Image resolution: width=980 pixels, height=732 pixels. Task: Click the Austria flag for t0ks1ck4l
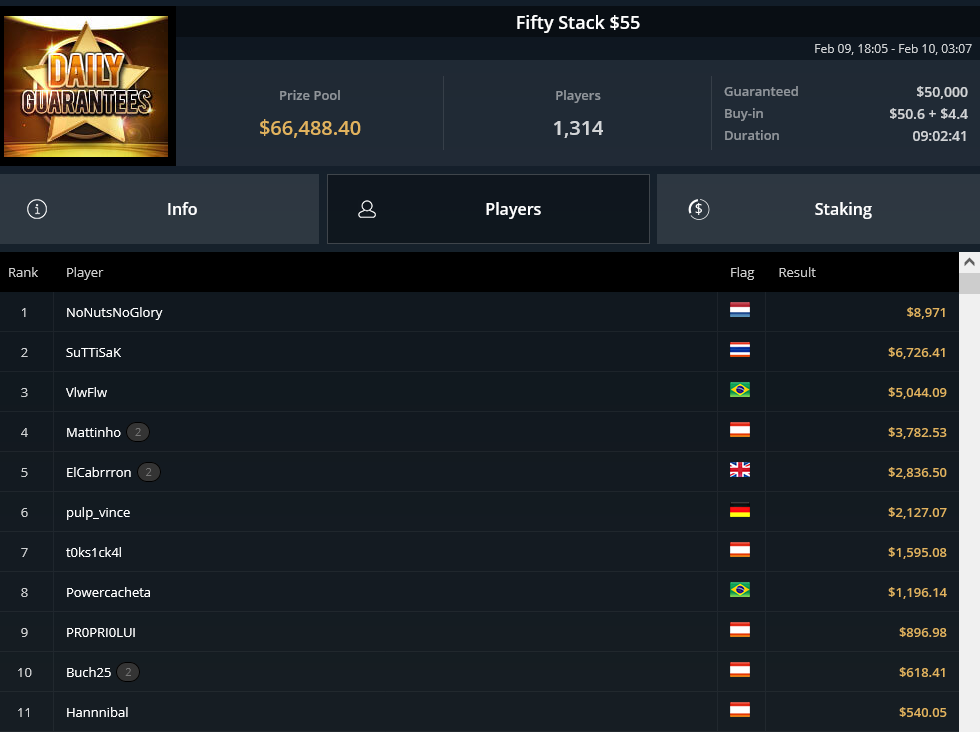pos(740,550)
